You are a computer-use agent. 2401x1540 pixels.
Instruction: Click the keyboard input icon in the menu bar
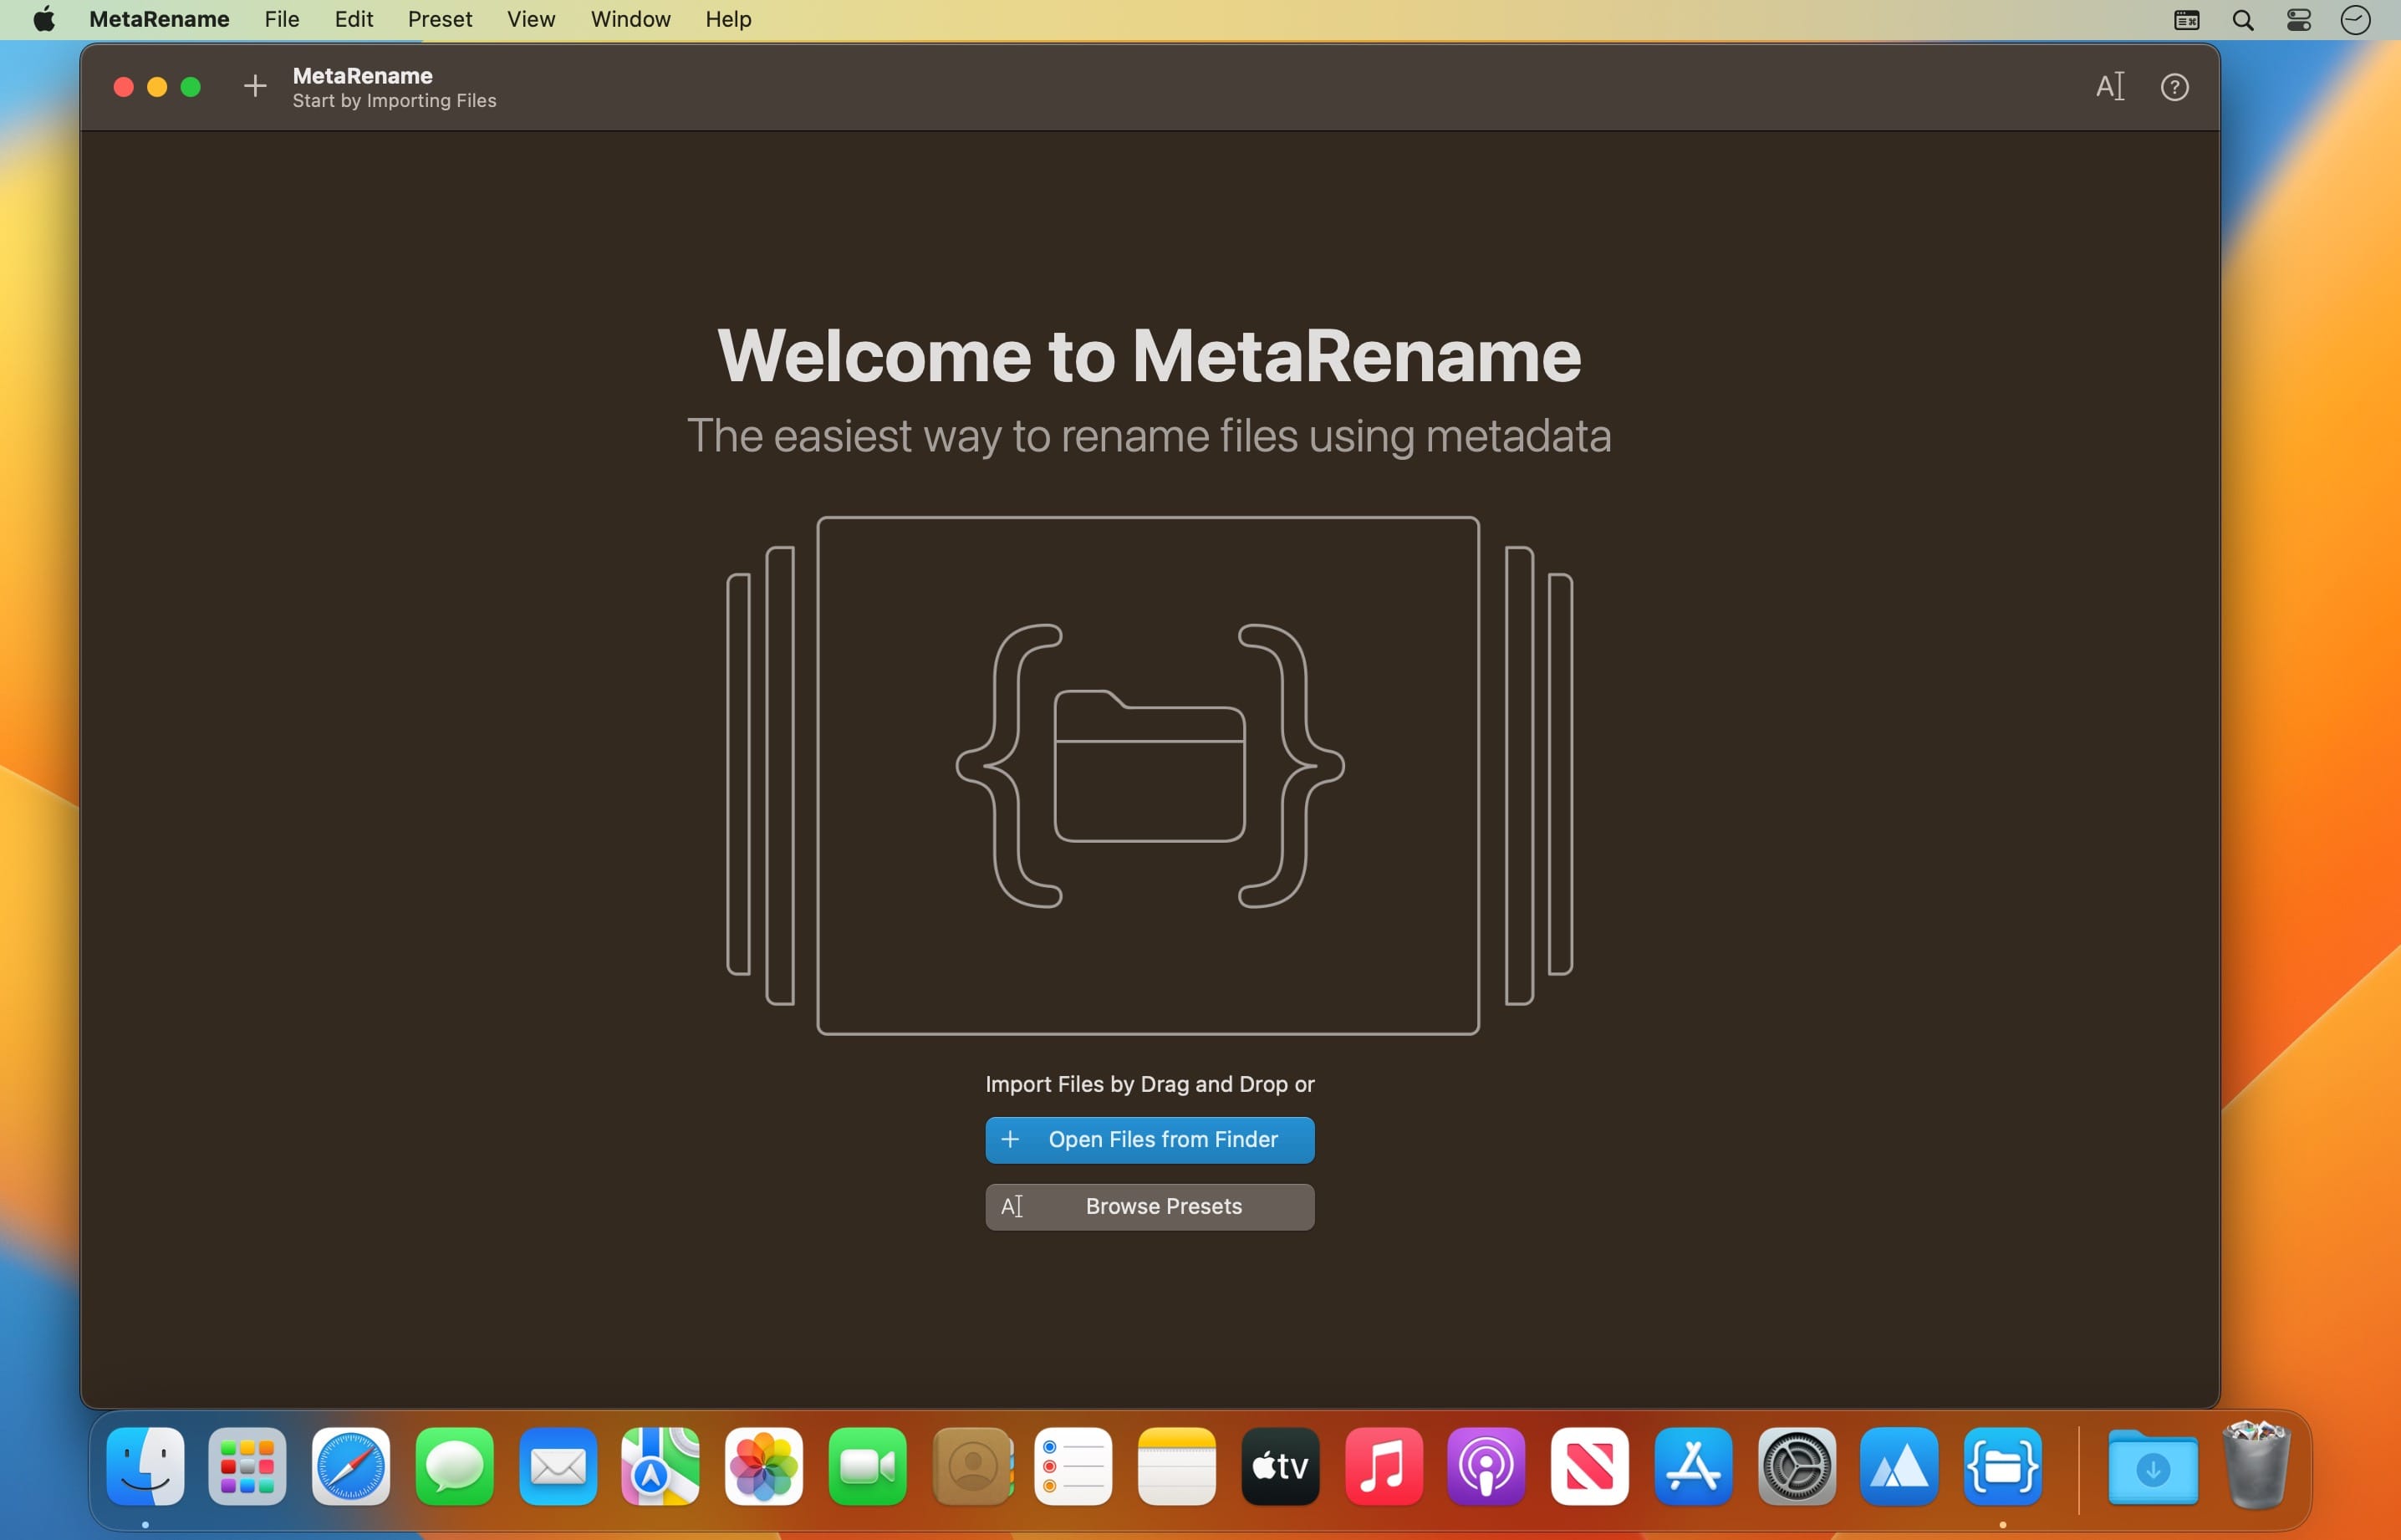click(2187, 19)
